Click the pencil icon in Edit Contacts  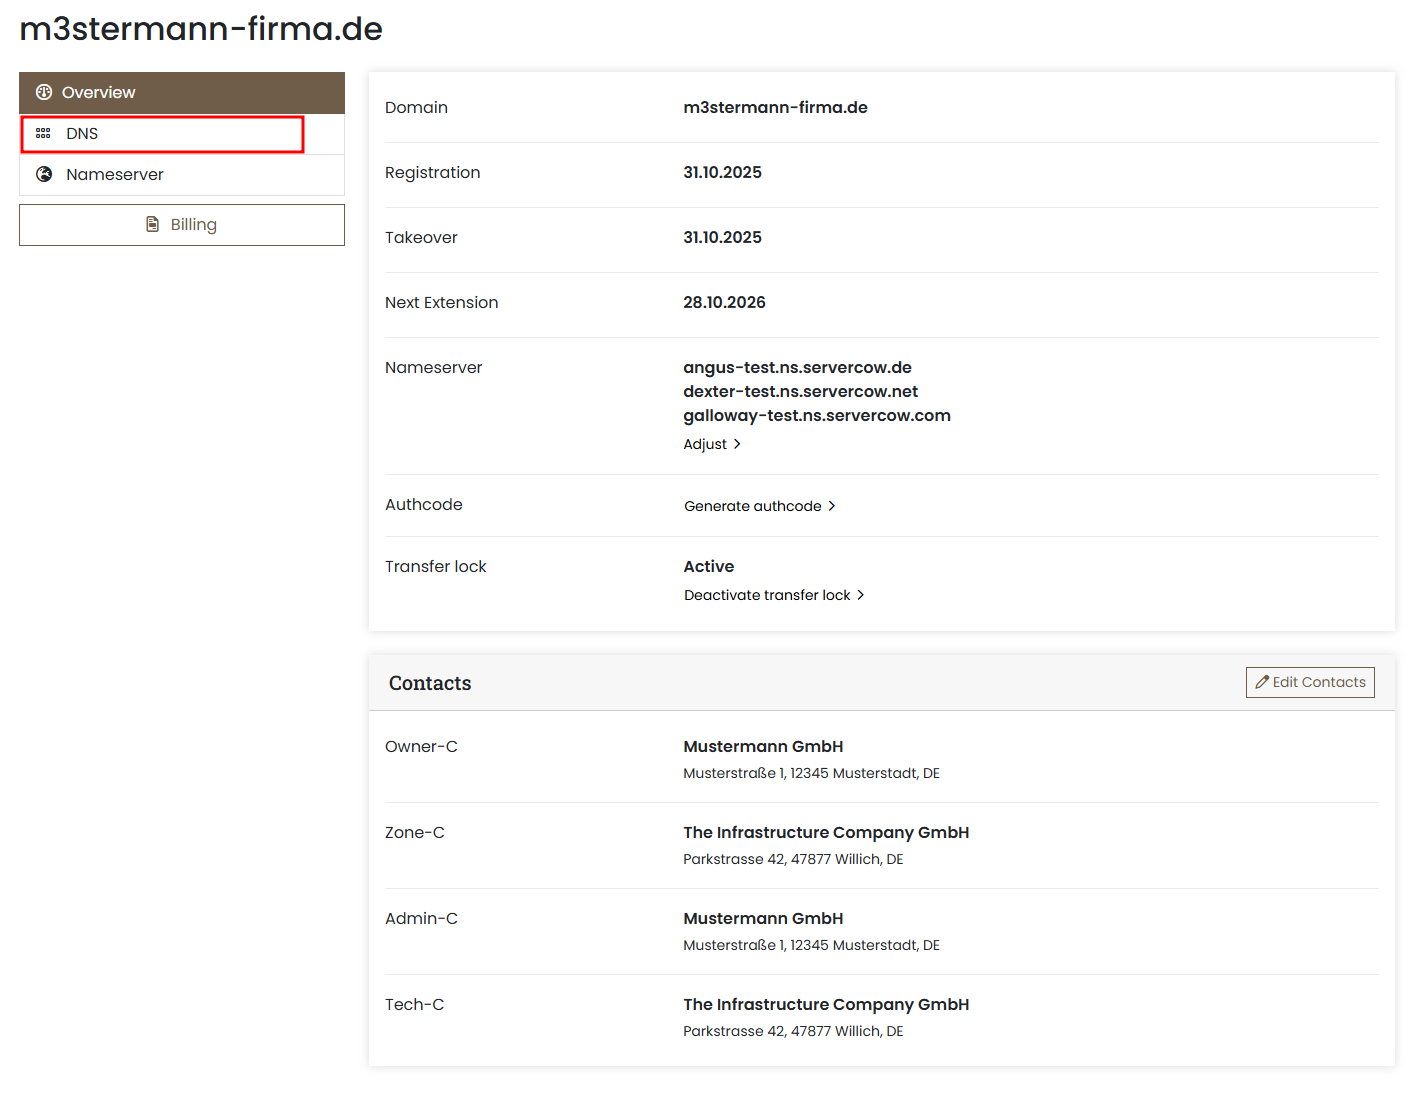pyautogui.click(x=1261, y=682)
